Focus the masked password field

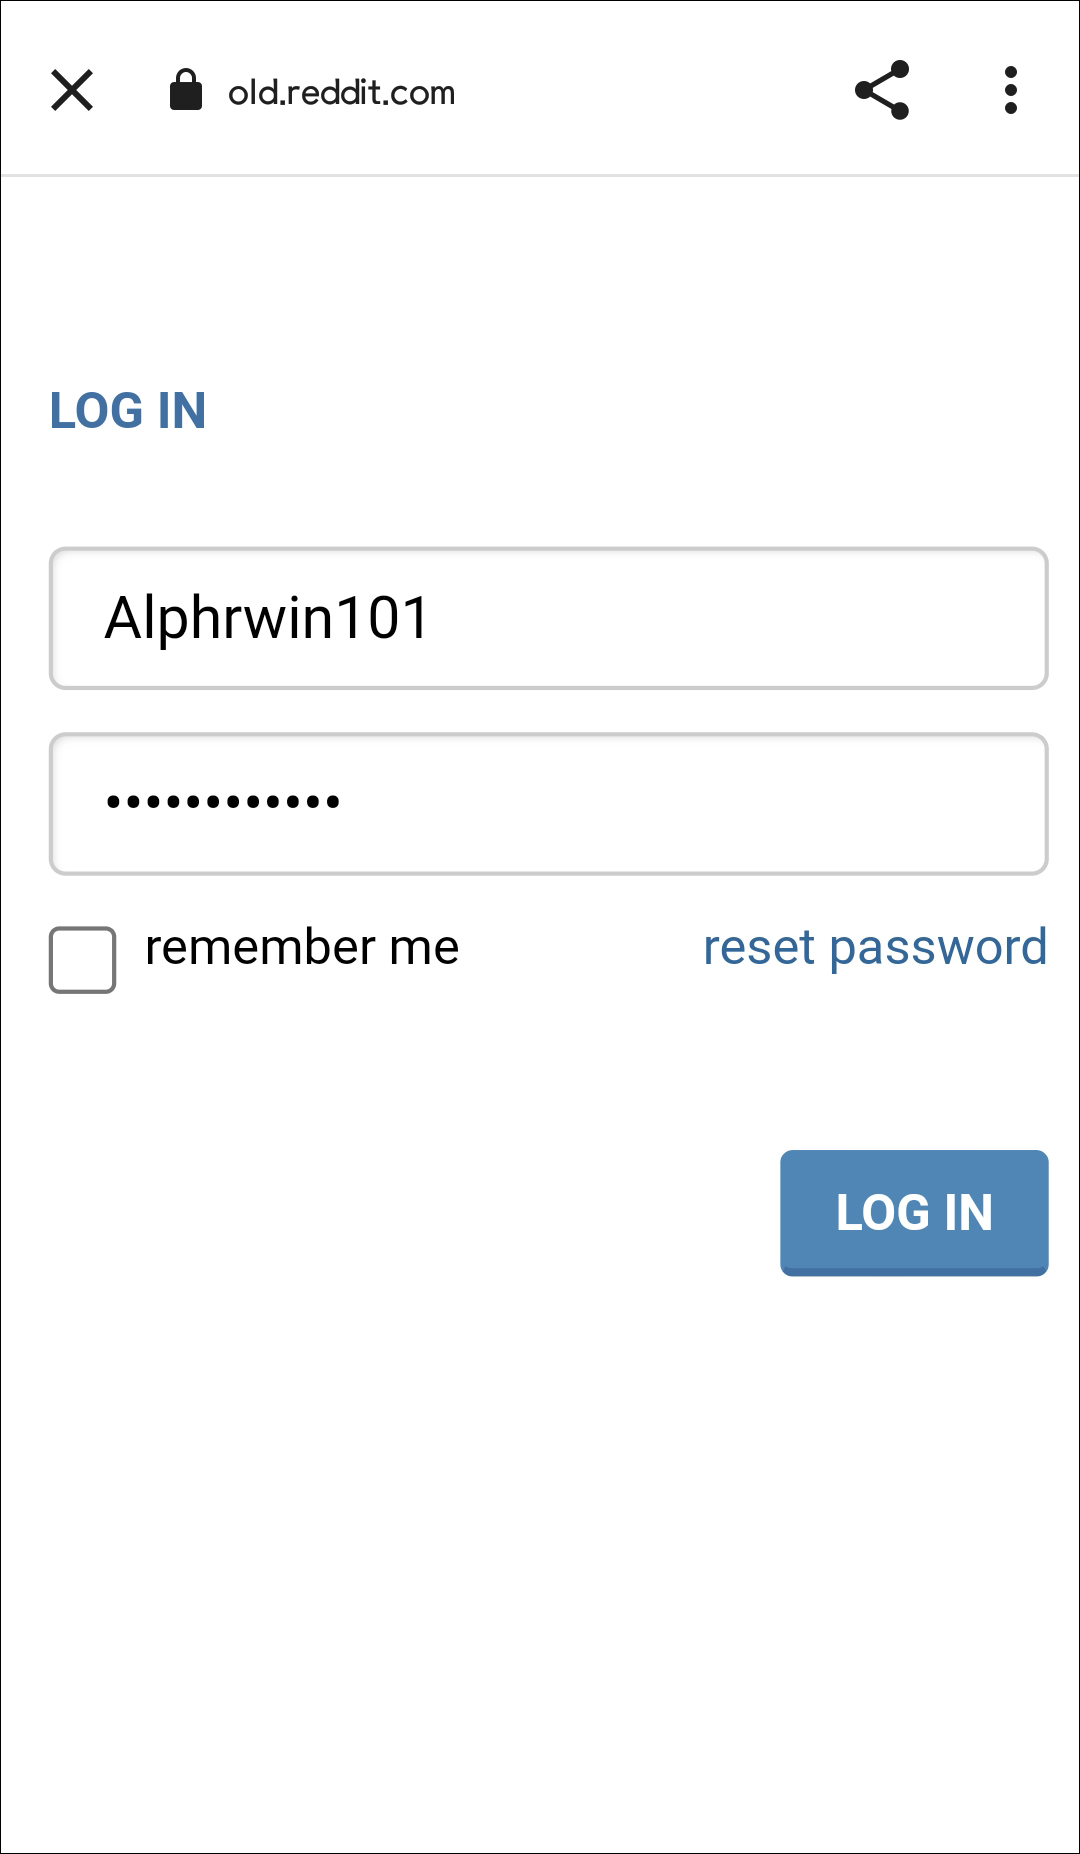click(x=548, y=804)
